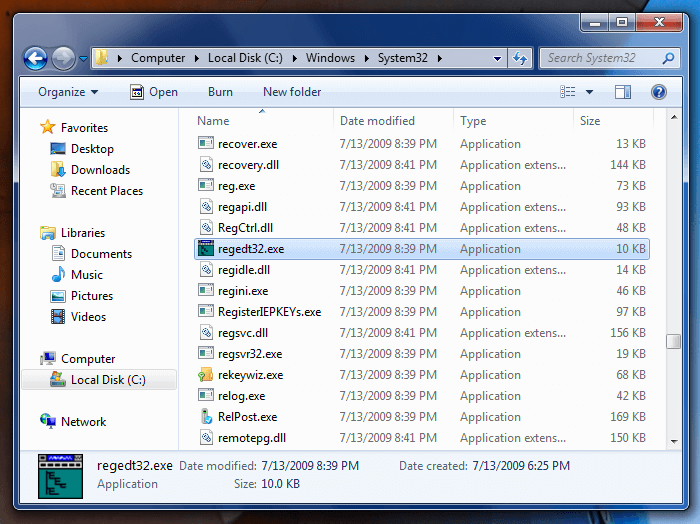This screenshot has width=700, height=524.
Task: Click the remotepg.dll file icon
Action: (x=206, y=437)
